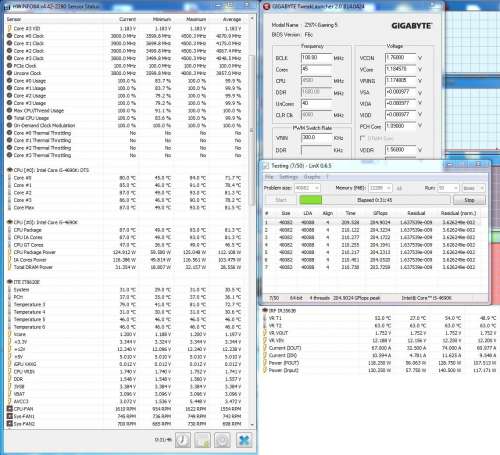Open the Settings menu in LinX

[x=288, y=177]
